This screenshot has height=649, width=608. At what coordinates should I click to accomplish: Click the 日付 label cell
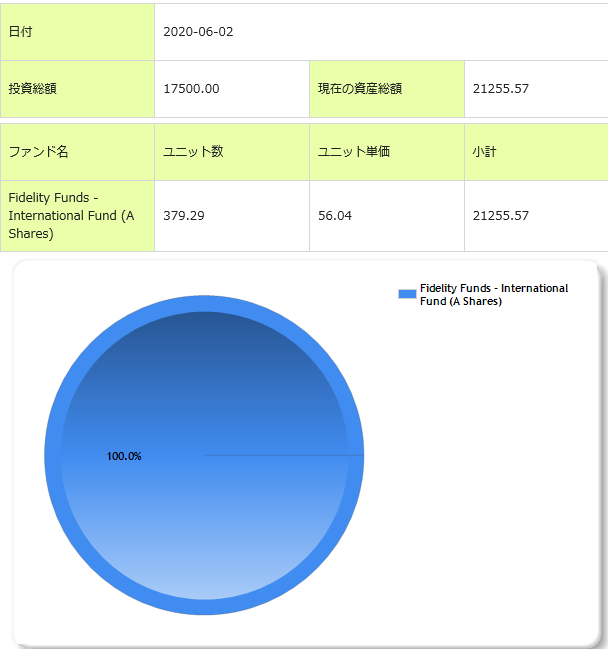click(x=20, y=32)
